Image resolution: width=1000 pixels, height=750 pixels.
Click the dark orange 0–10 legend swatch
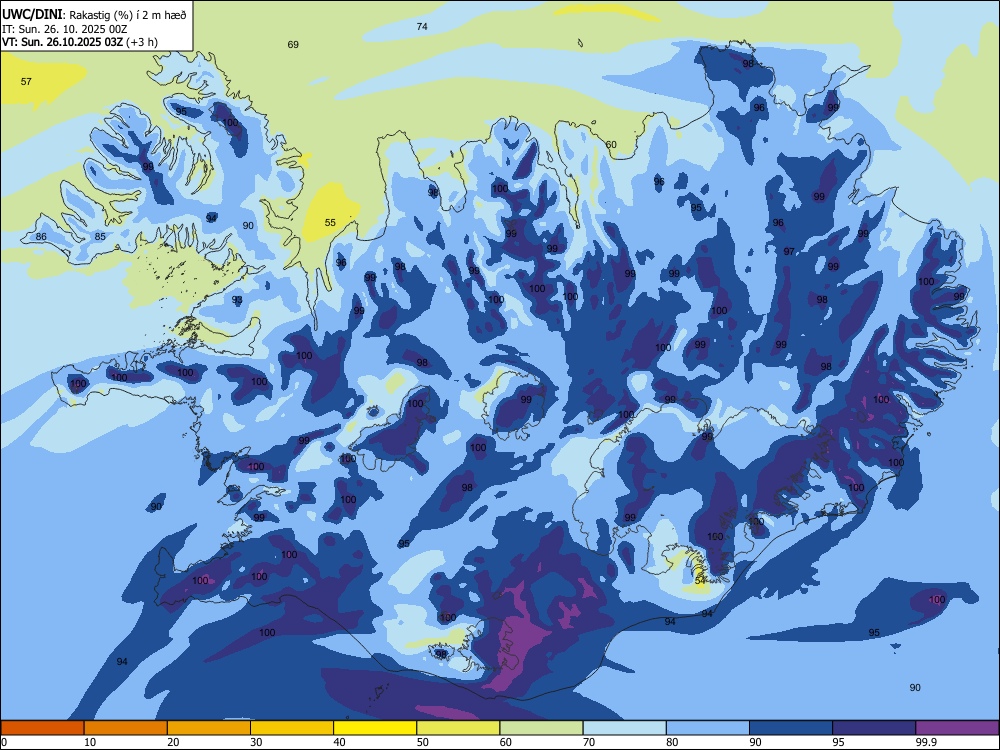tap(42, 728)
